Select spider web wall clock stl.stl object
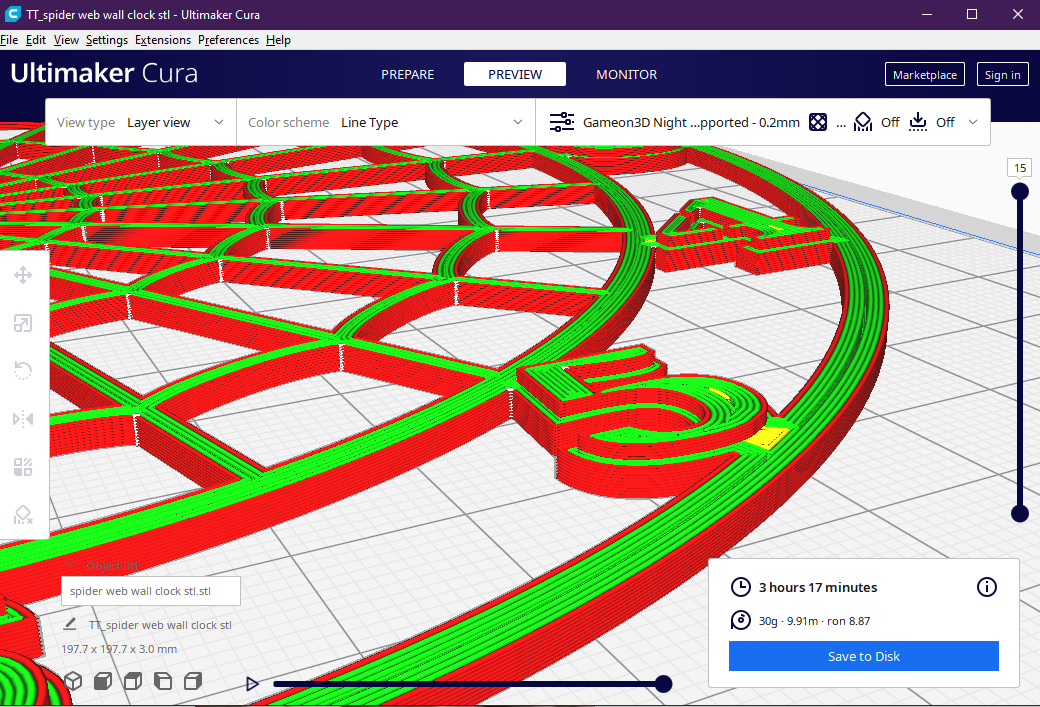This screenshot has height=707, width=1040. [151, 591]
